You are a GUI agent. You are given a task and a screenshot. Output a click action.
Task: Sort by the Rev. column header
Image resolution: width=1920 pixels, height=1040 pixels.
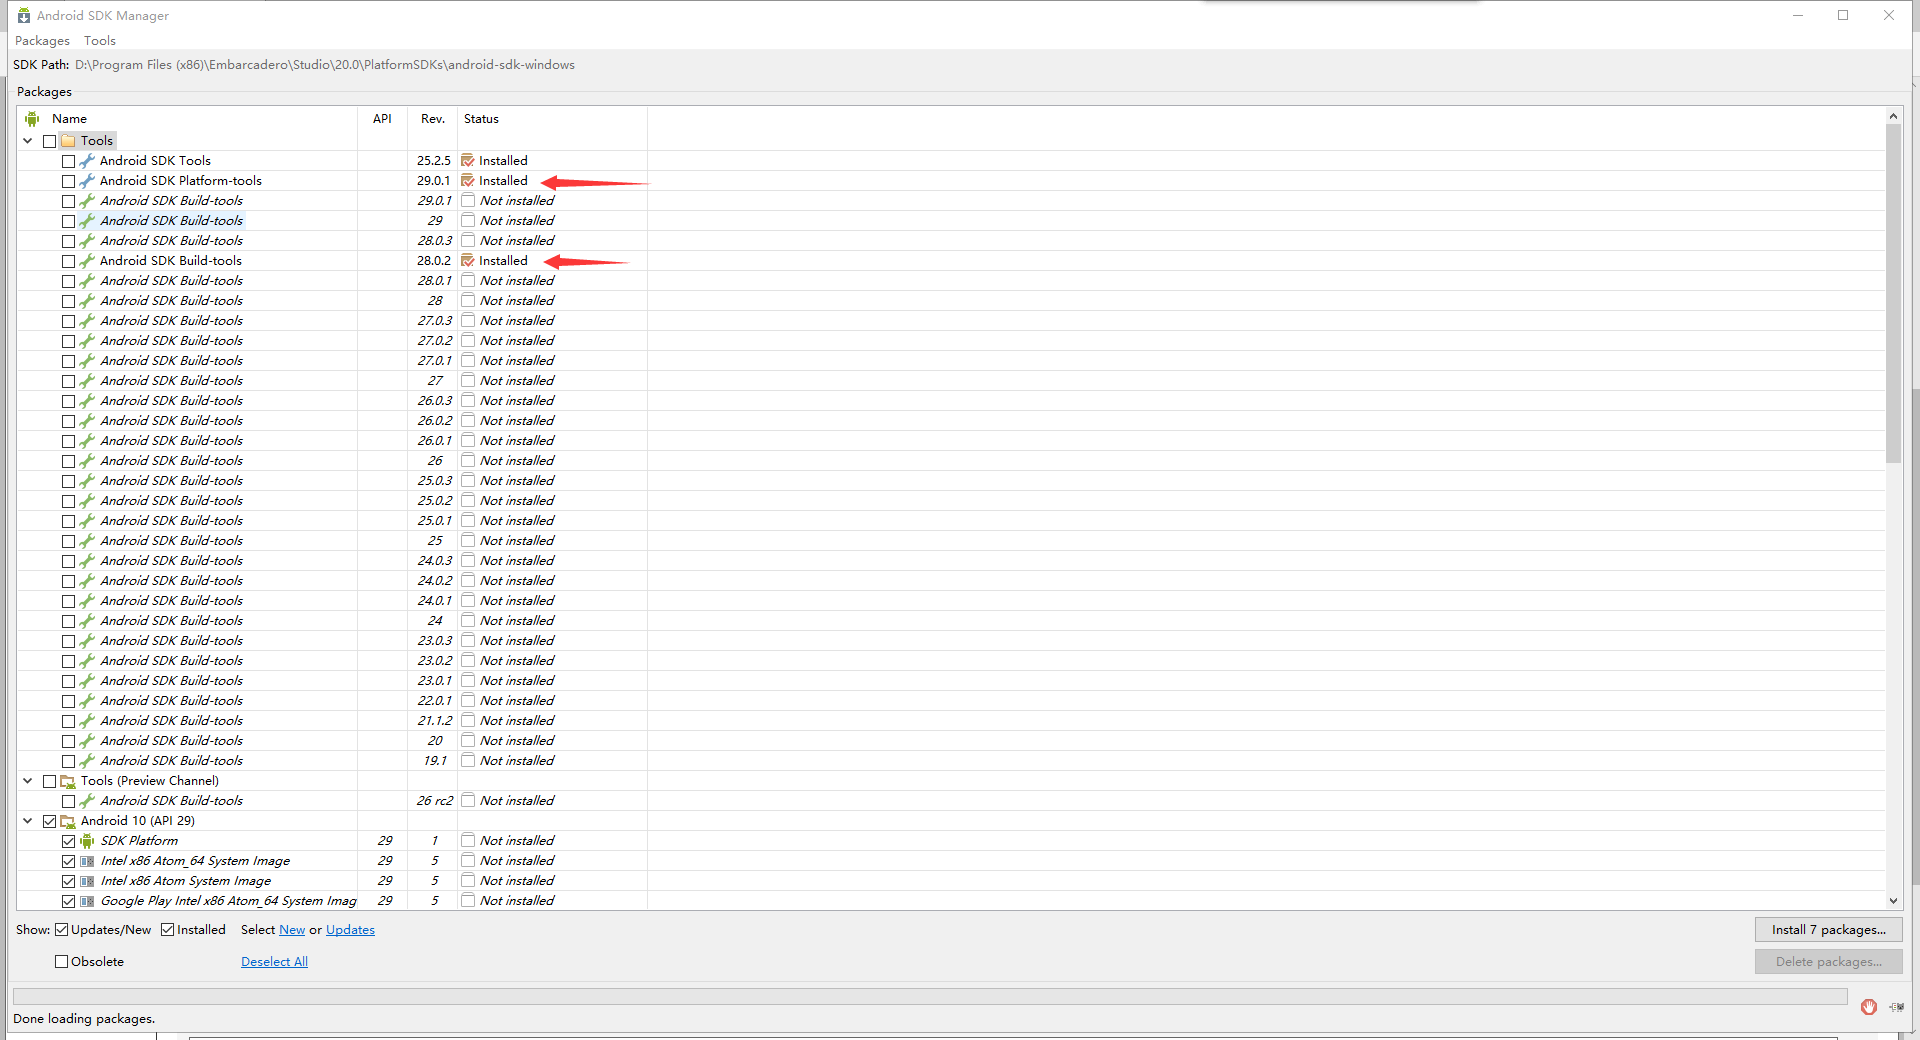click(432, 119)
